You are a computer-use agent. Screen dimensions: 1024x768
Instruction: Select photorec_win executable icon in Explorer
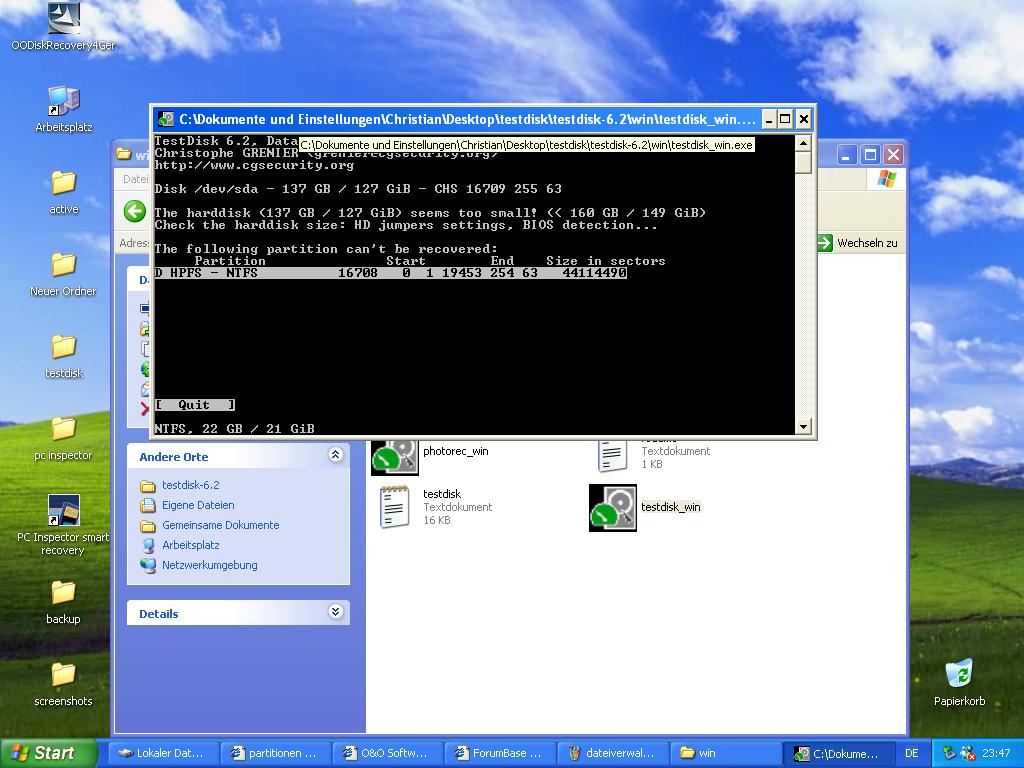(394, 456)
